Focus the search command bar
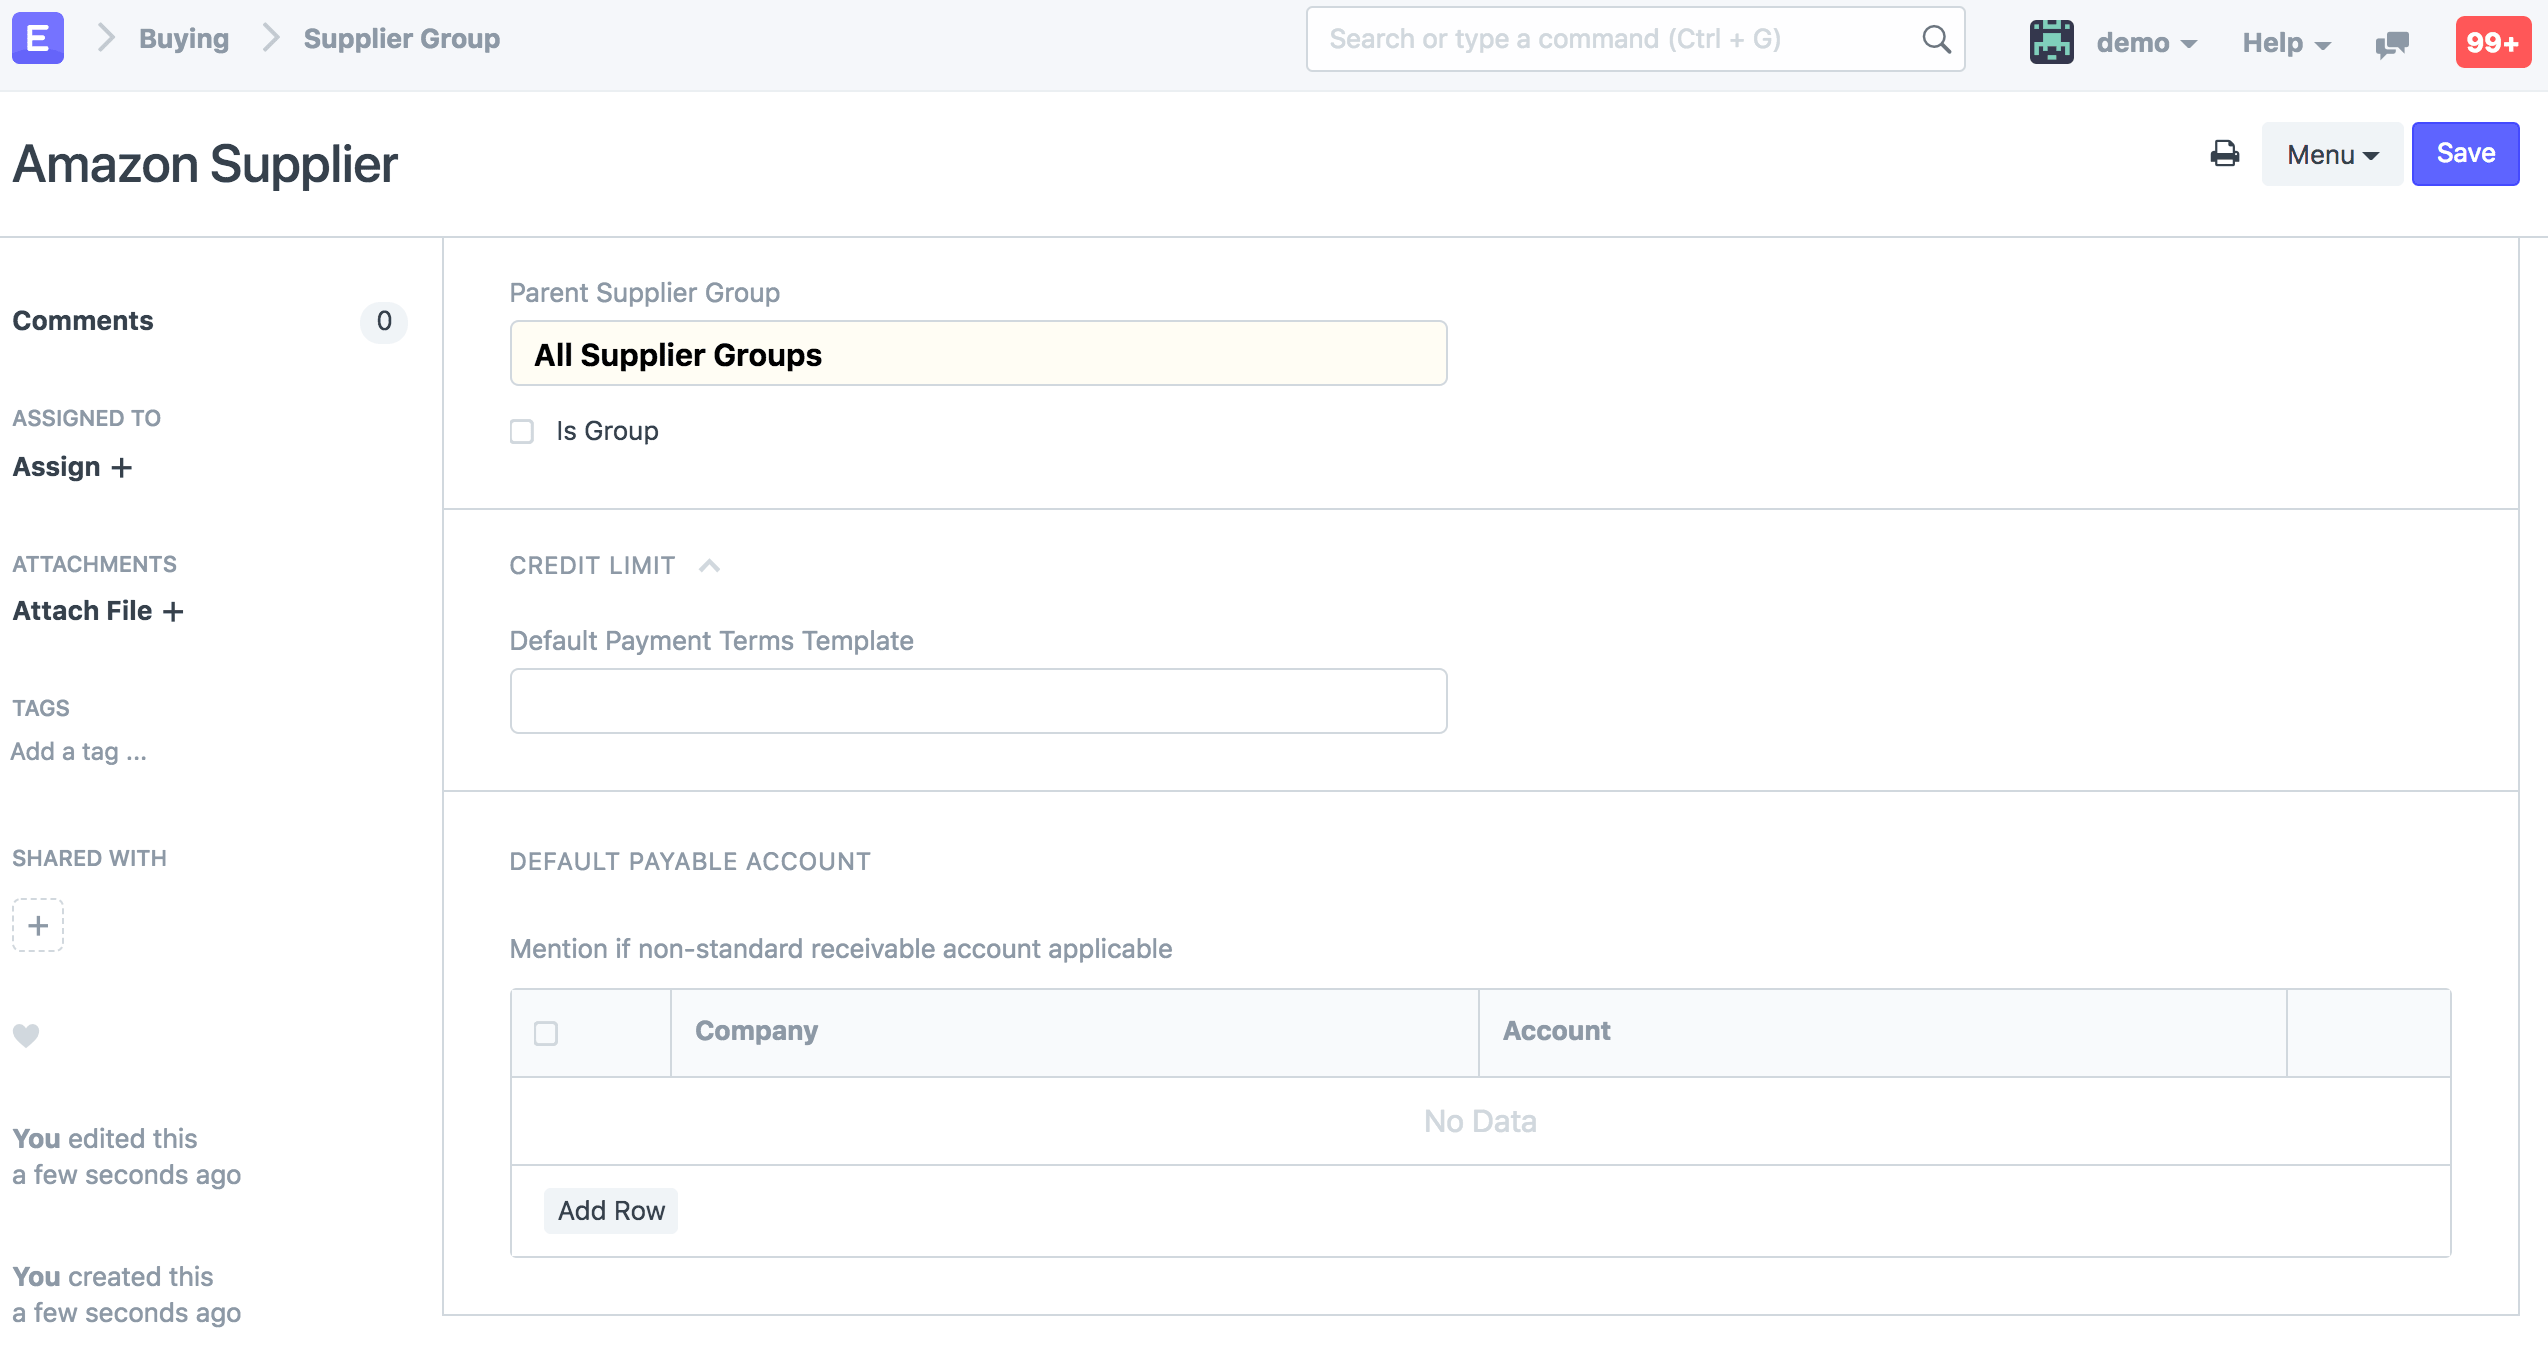The height and width of the screenshot is (1366, 2548). click(x=1635, y=39)
